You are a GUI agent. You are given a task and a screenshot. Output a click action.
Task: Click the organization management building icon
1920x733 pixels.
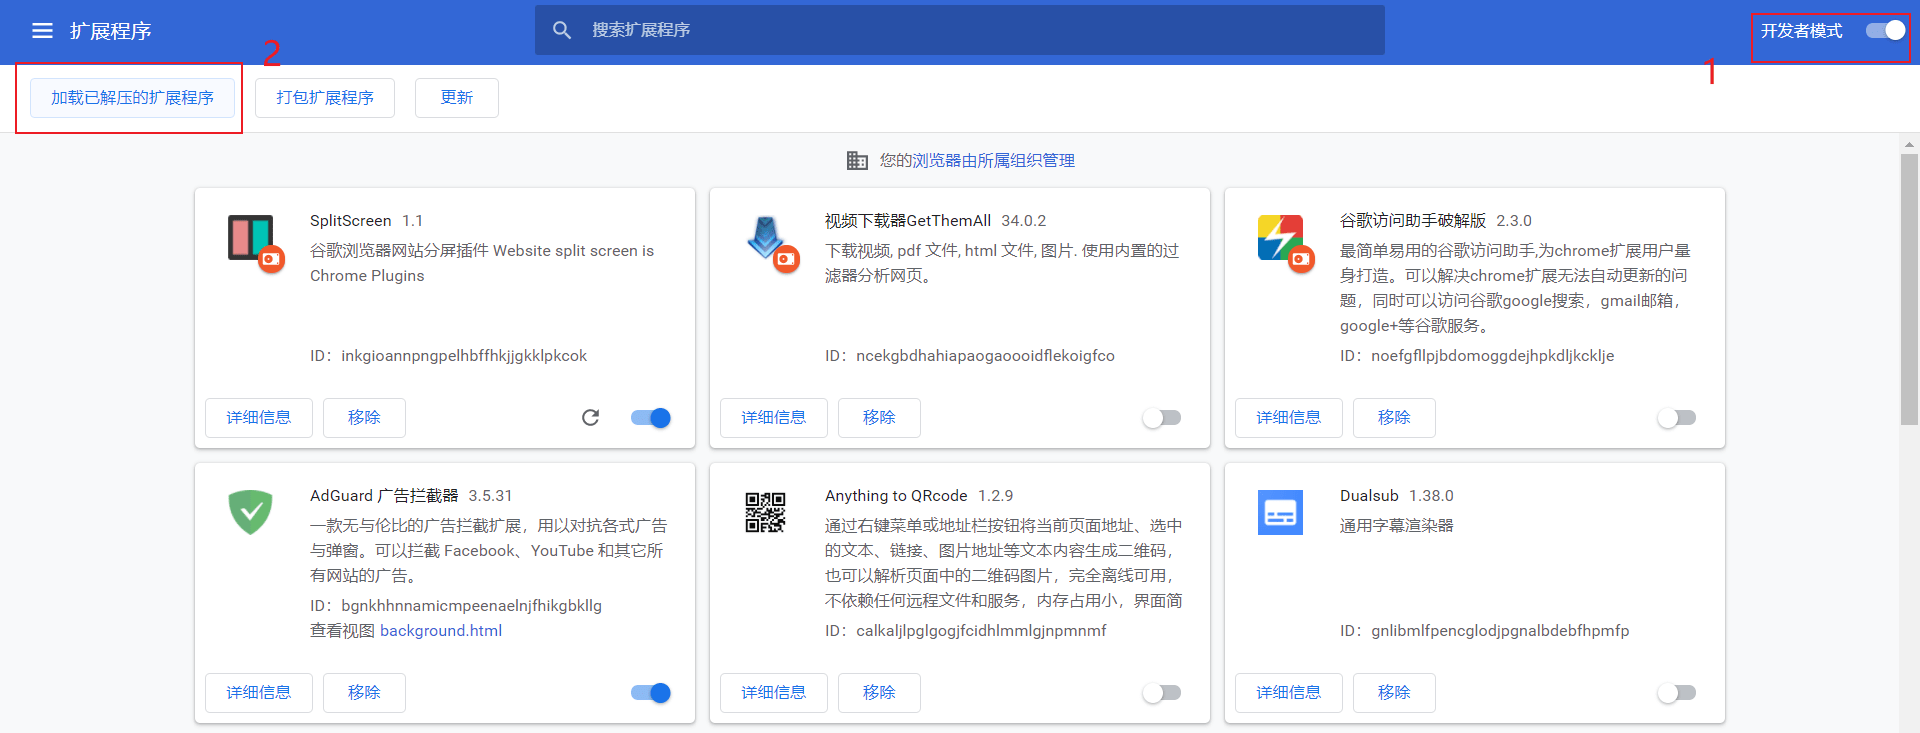pos(857,161)
